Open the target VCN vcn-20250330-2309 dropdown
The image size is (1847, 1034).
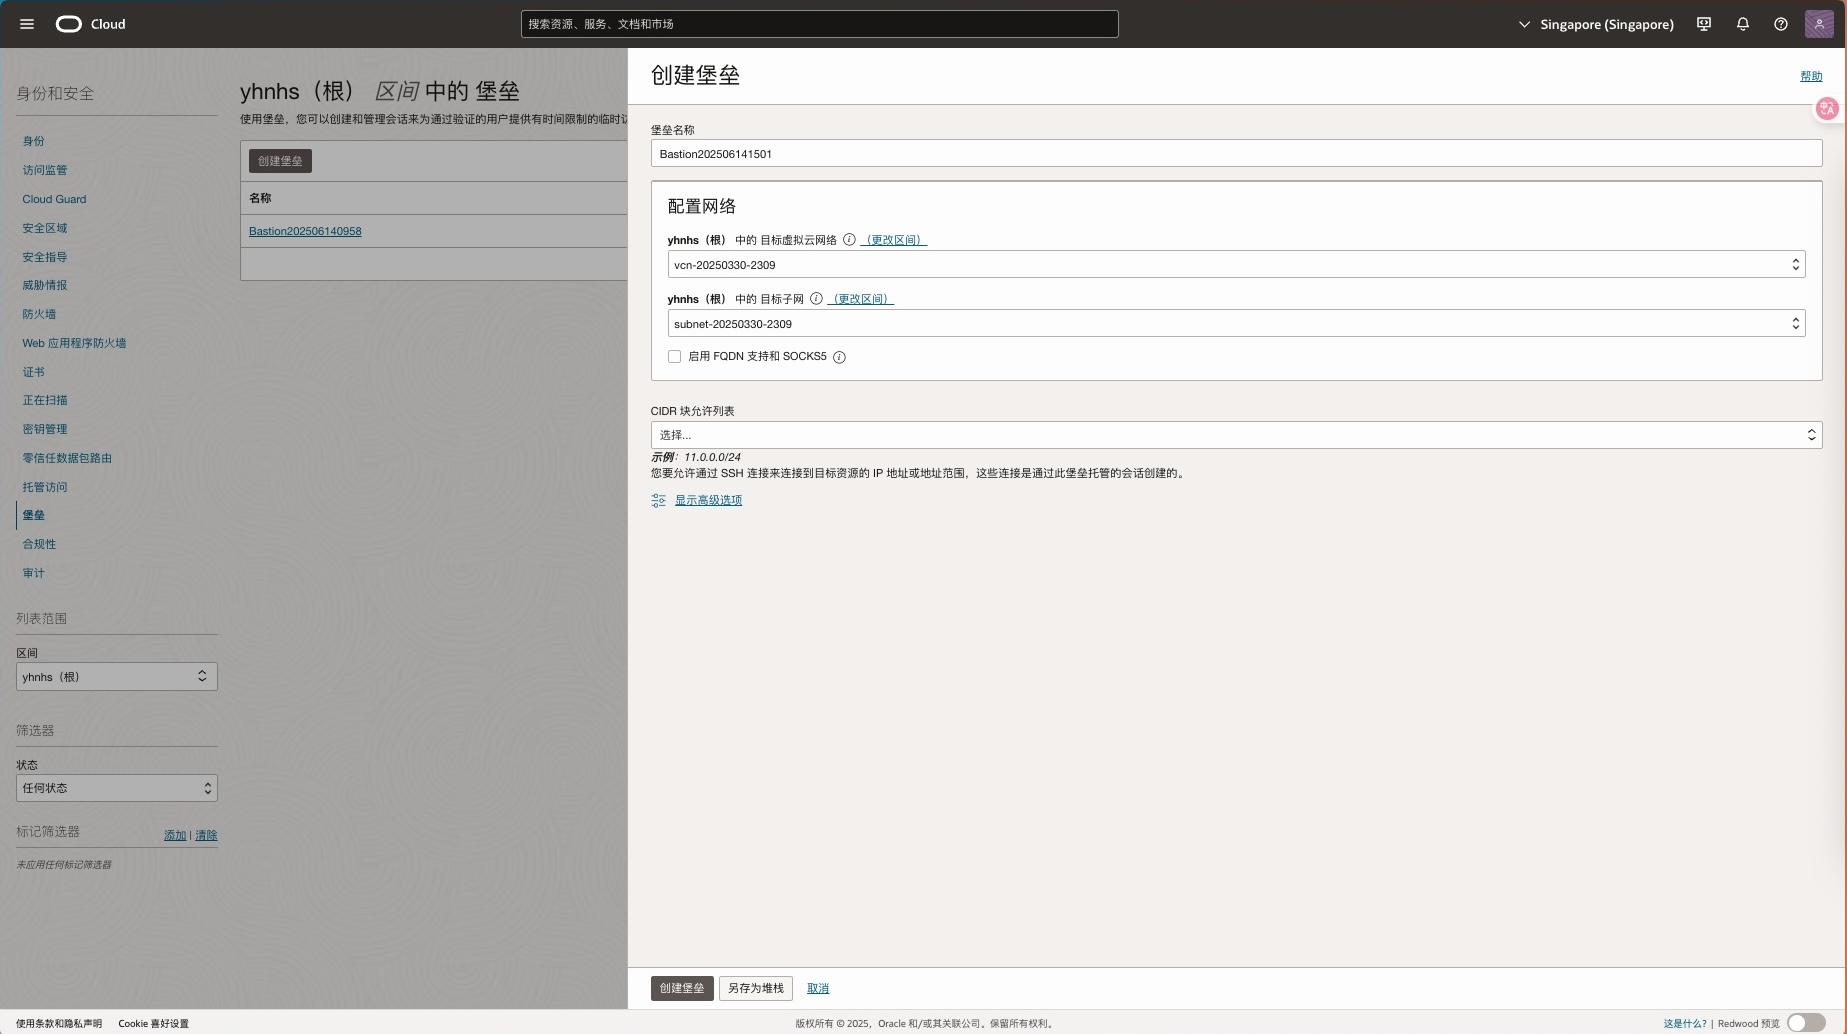[x=1236, y=265]
